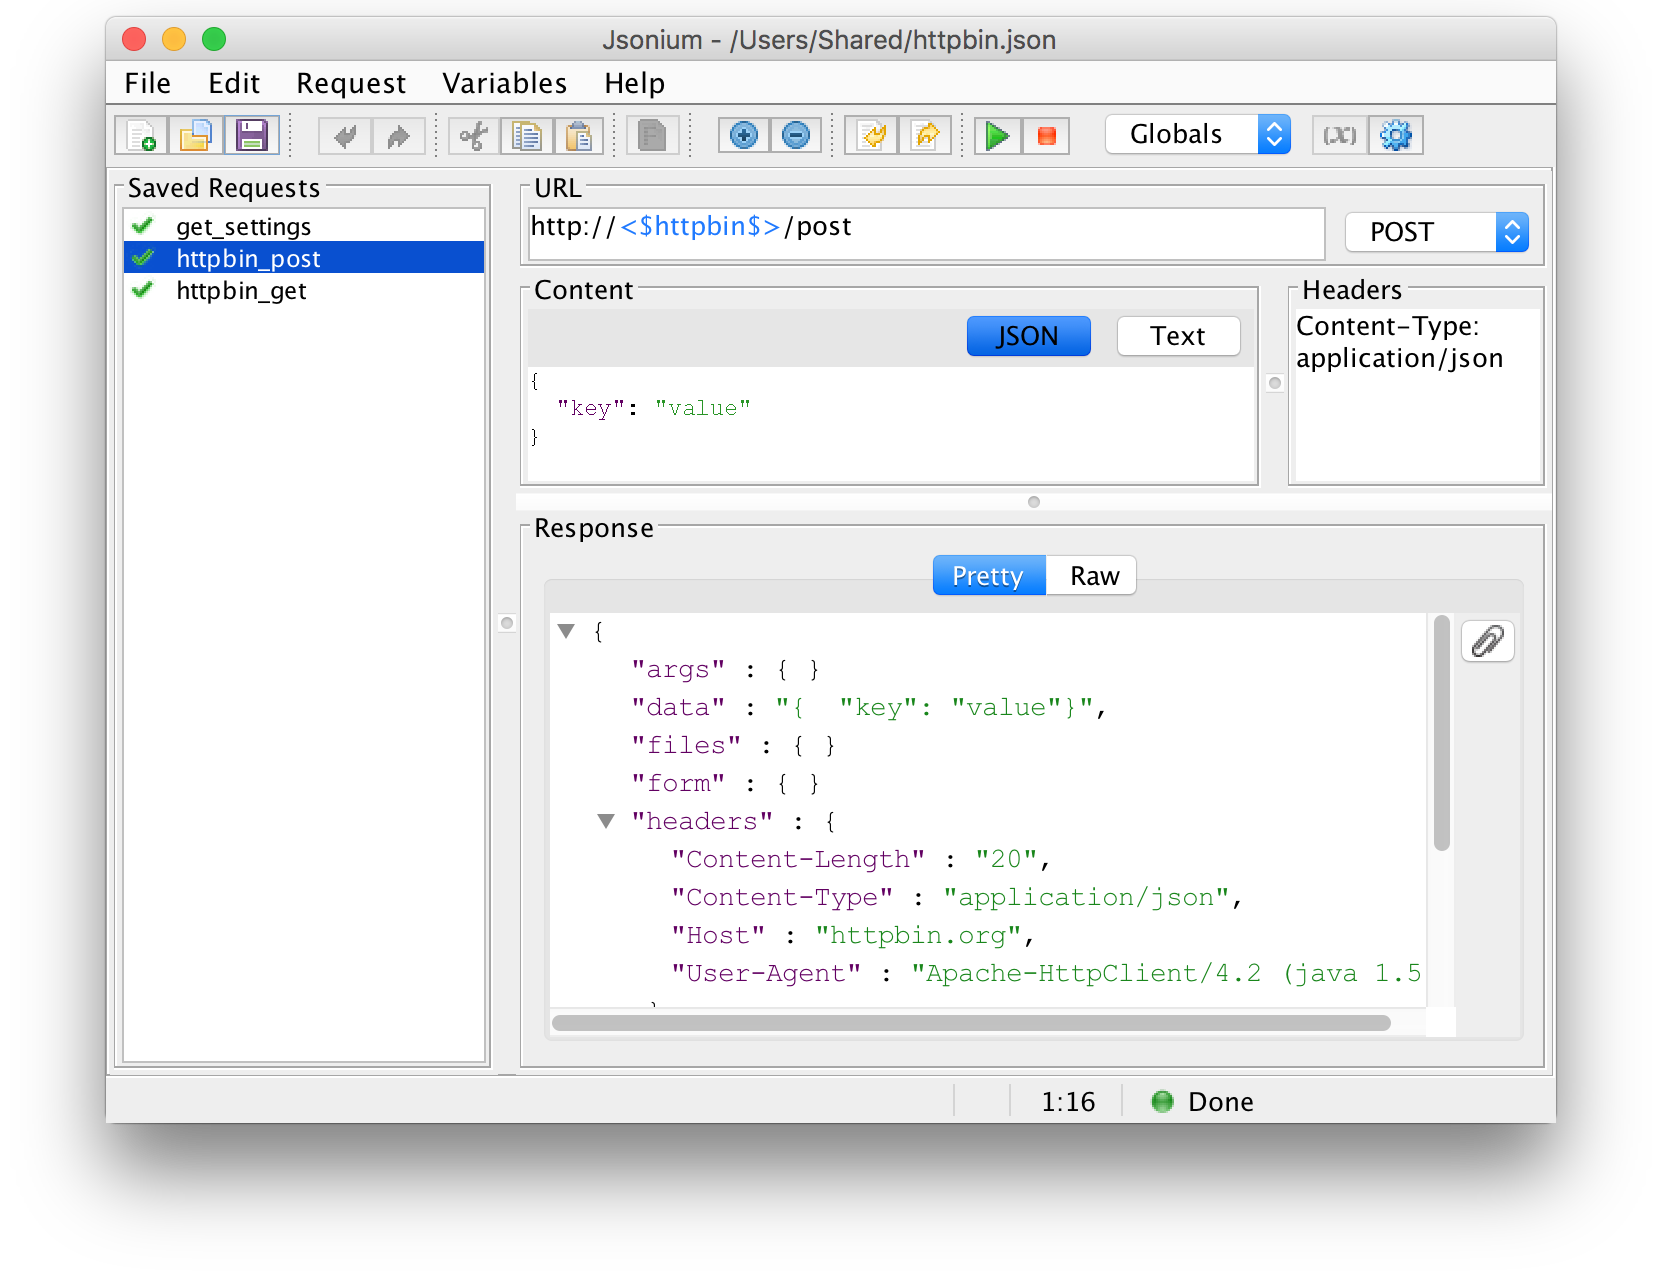This screenshot has width=1668, height=1283.
Task: Click the "Host" key in response
Action: [x=718, y=935]
